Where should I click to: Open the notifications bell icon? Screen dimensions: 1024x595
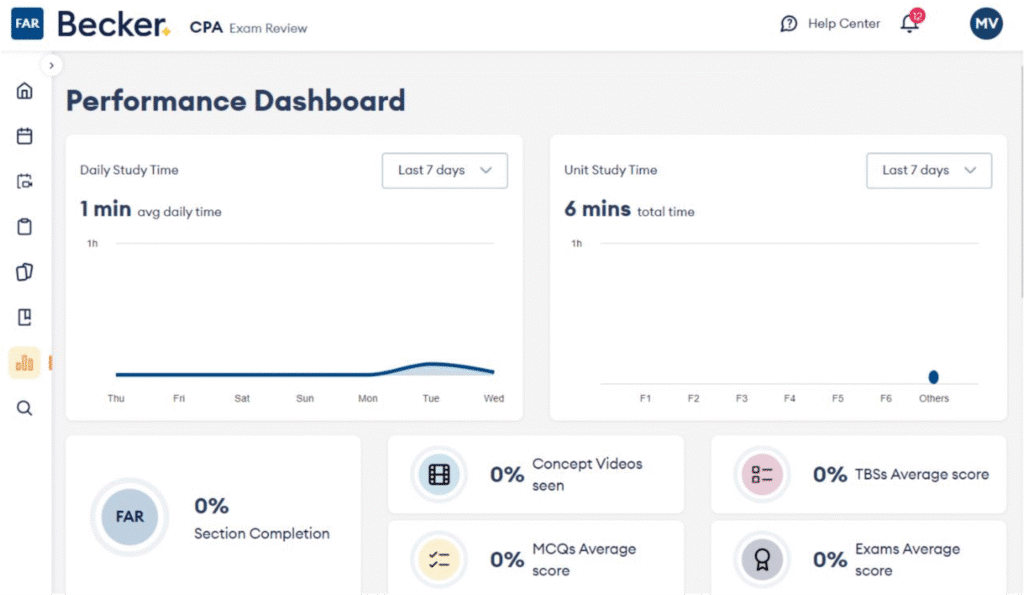909,24
